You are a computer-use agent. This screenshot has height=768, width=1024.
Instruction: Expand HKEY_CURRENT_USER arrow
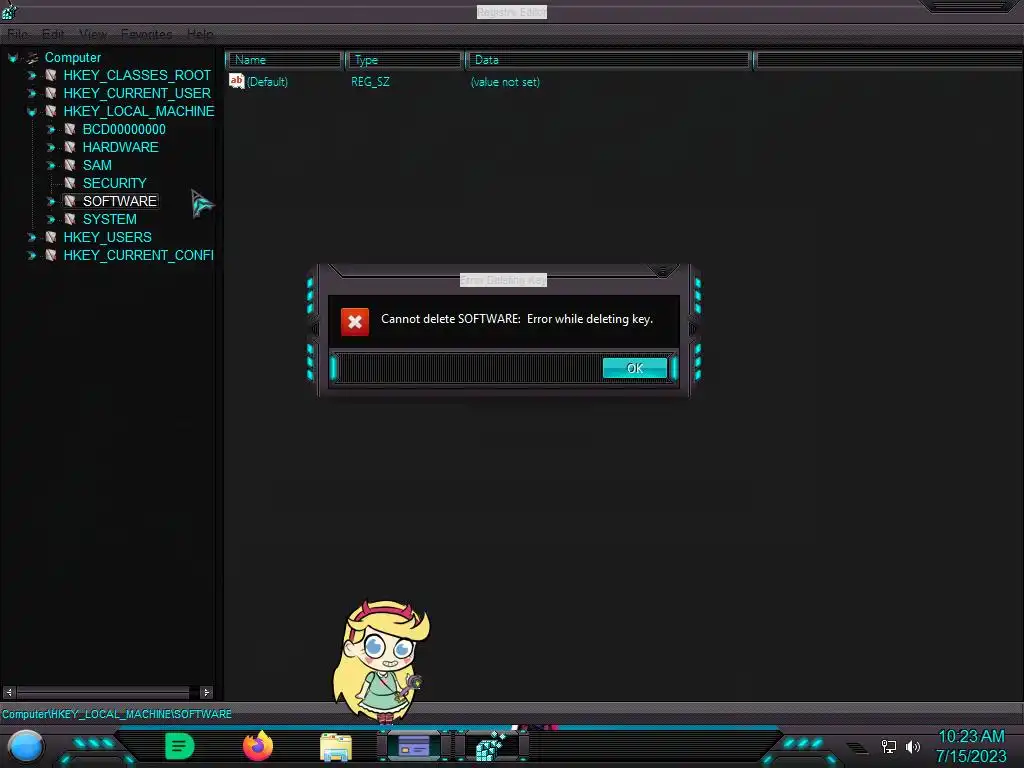[x=31, y=93]
